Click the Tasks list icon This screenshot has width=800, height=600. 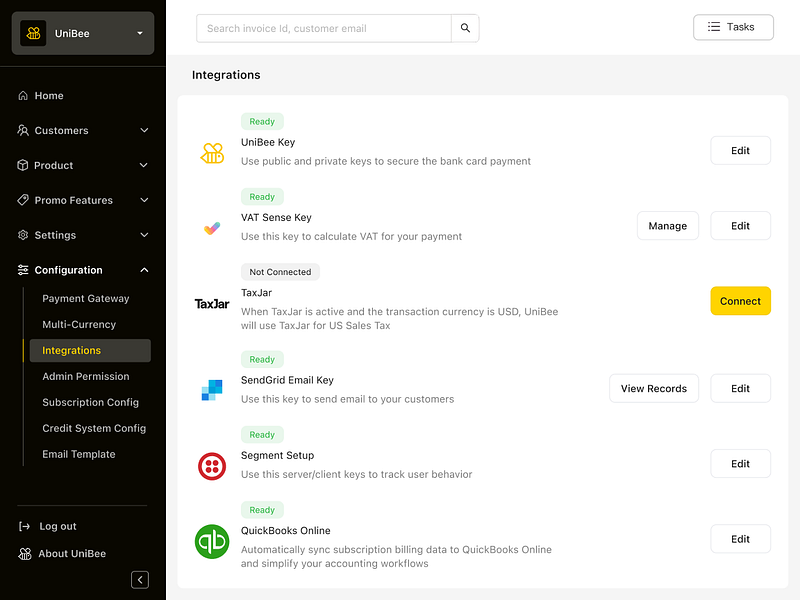tap(714, 27)
